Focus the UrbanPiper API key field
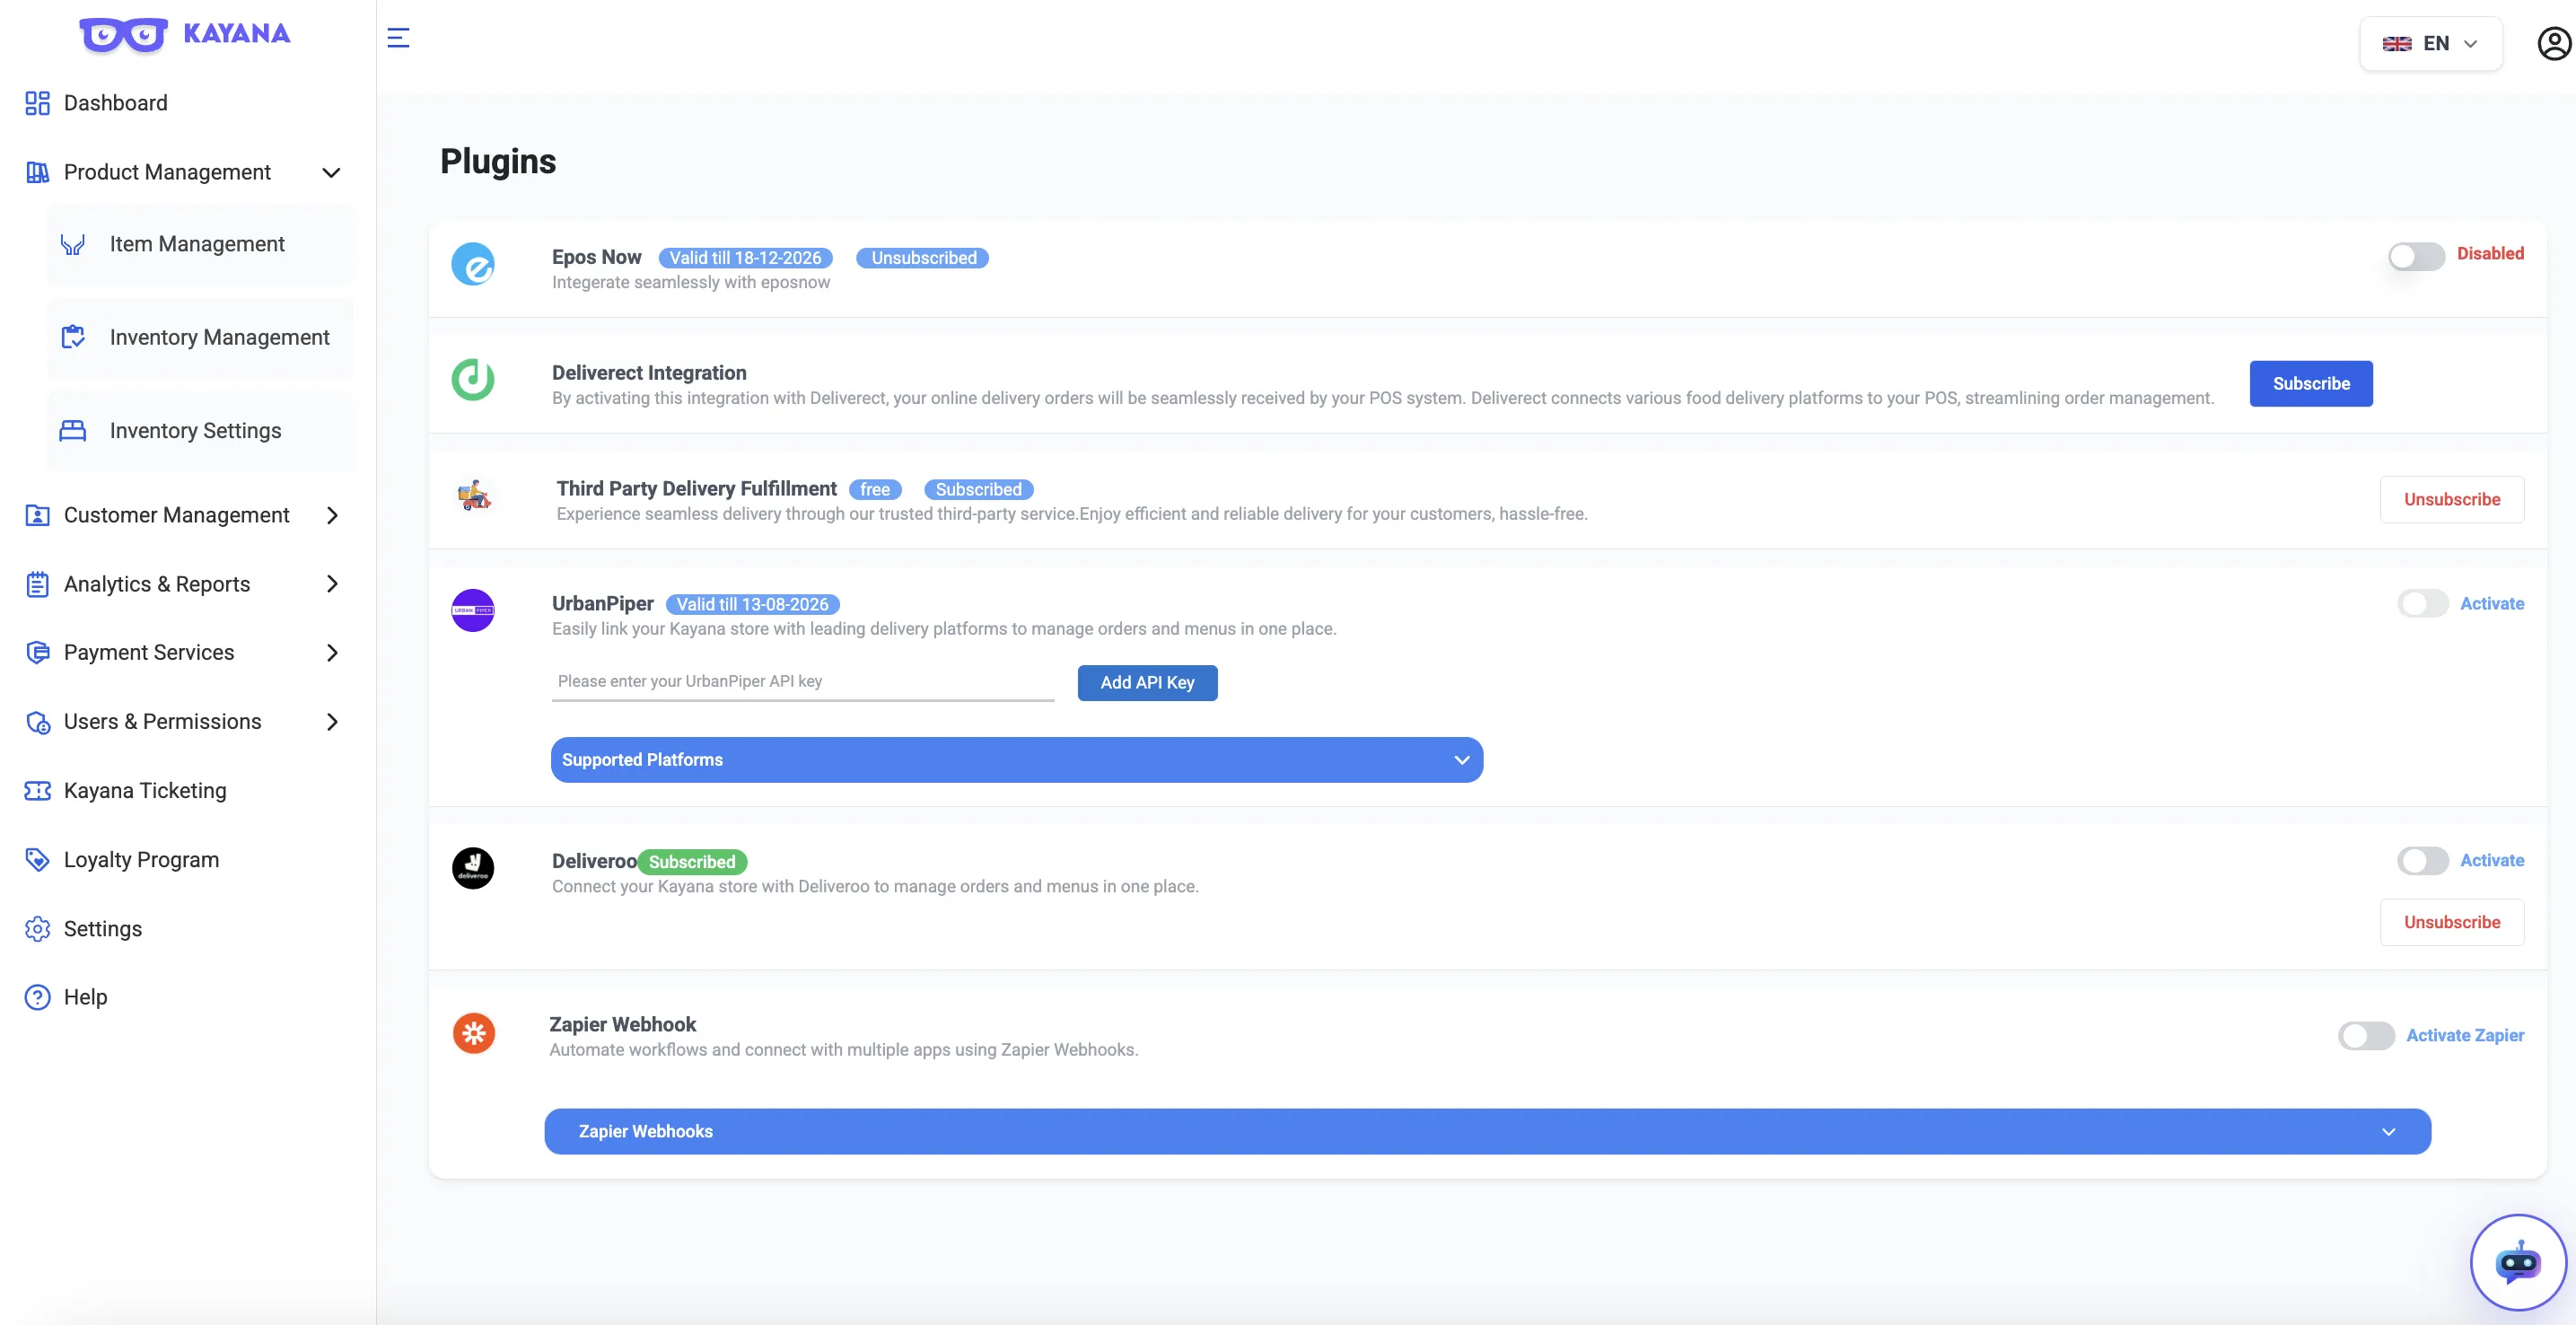 pos(802,682)
